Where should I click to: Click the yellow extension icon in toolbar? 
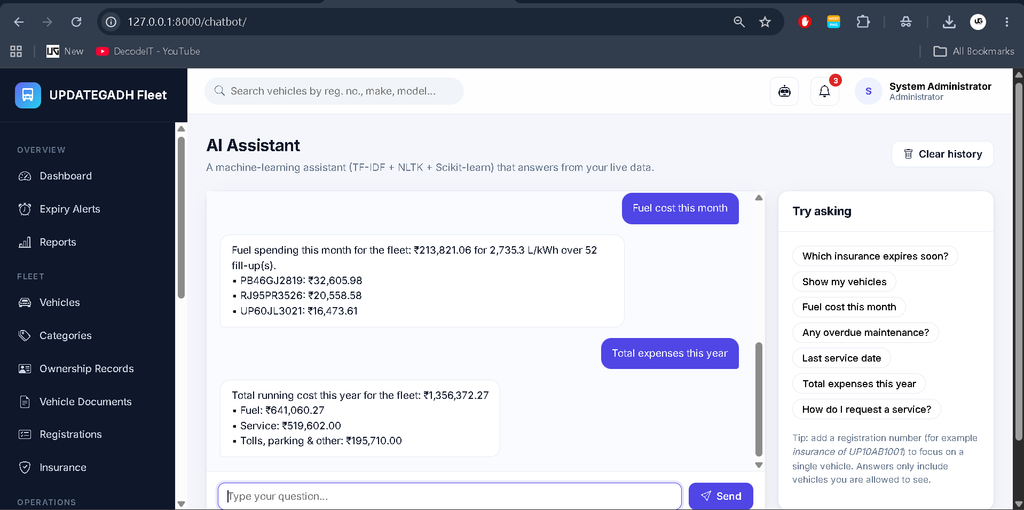[x=833, y=22]
